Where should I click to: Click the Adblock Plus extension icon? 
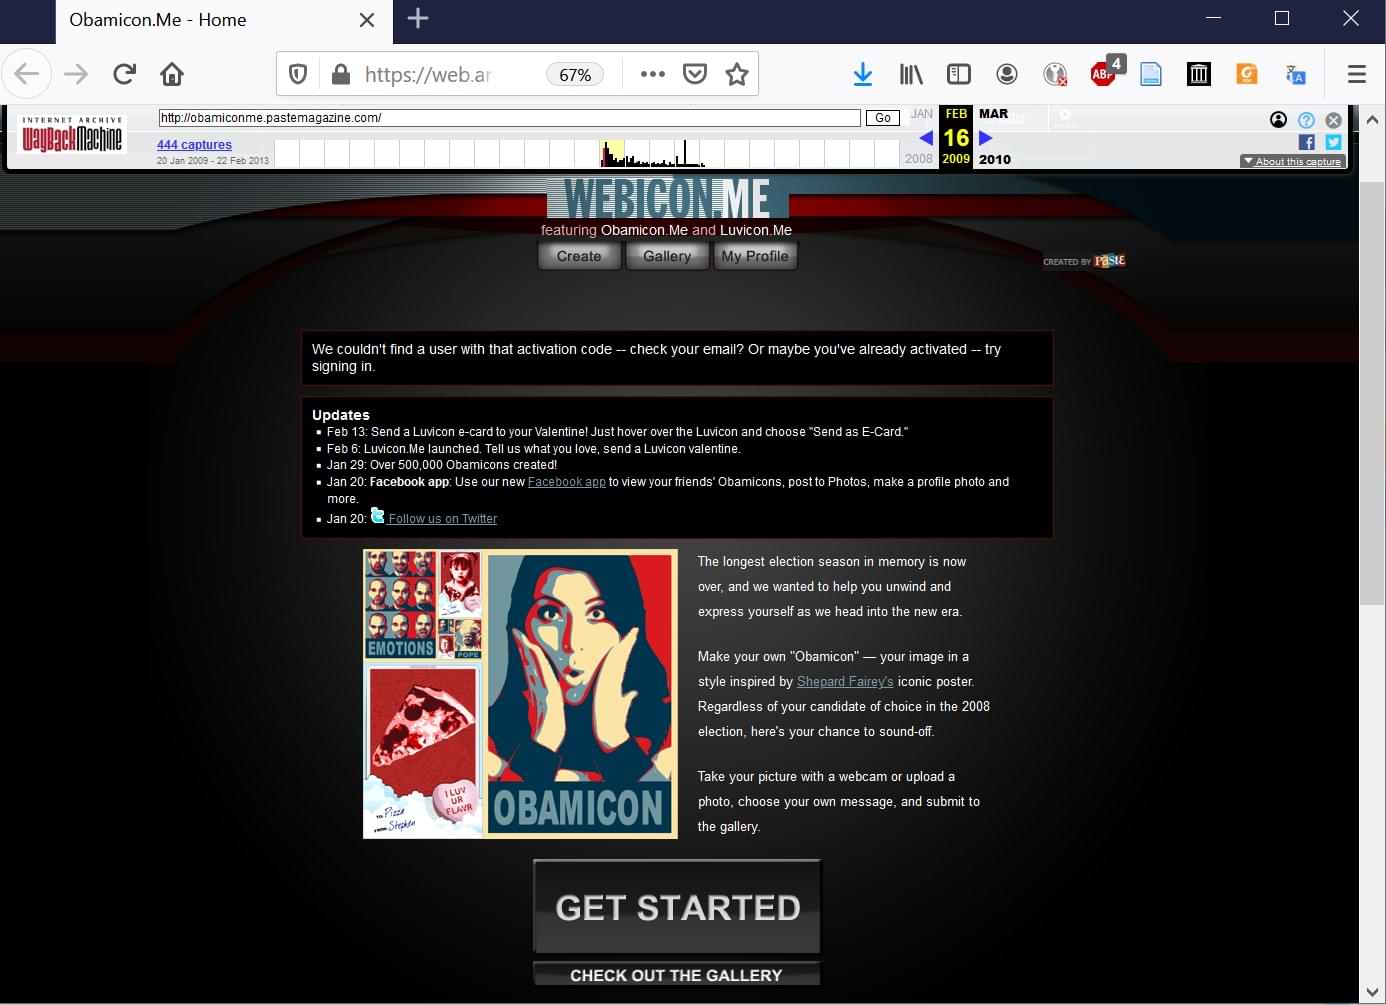pyautogui.click(x=1105, y=72)
